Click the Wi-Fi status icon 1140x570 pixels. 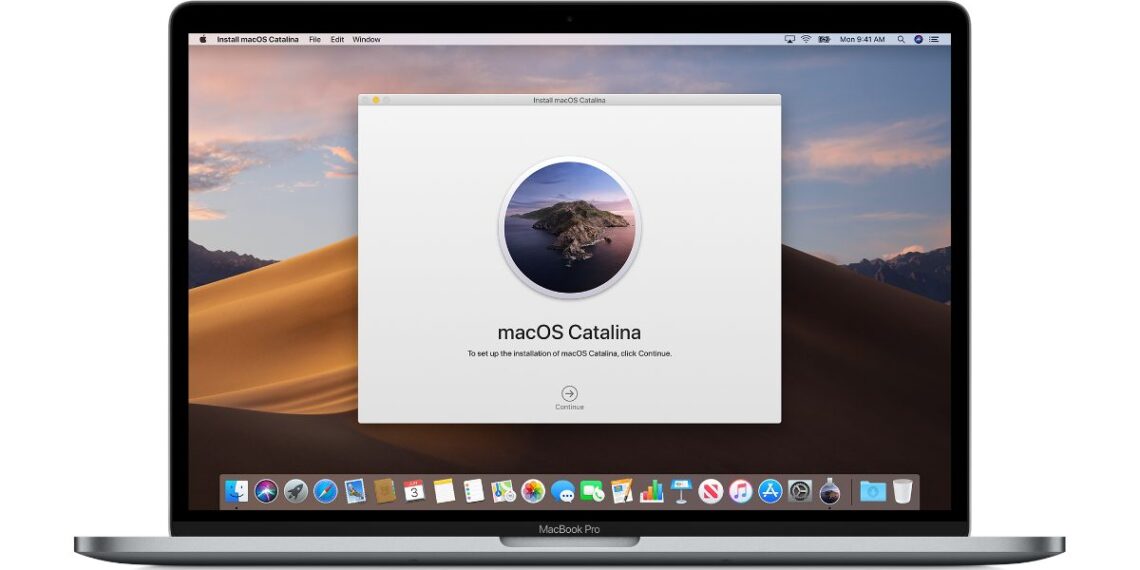click(x=806, y=40)
